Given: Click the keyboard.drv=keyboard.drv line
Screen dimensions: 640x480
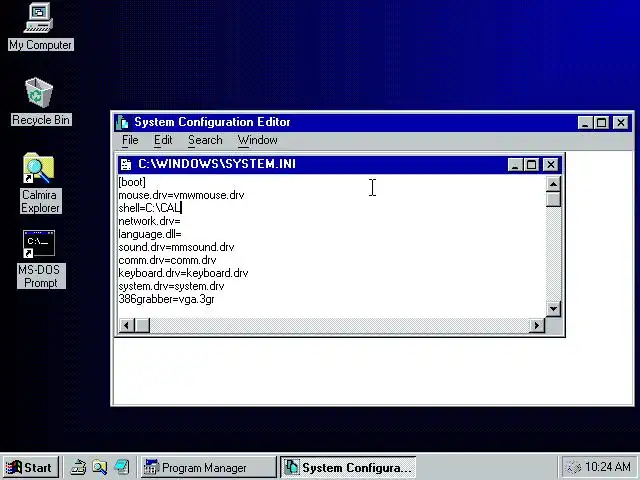Looking at the screenshot, I should pos(183,273).
